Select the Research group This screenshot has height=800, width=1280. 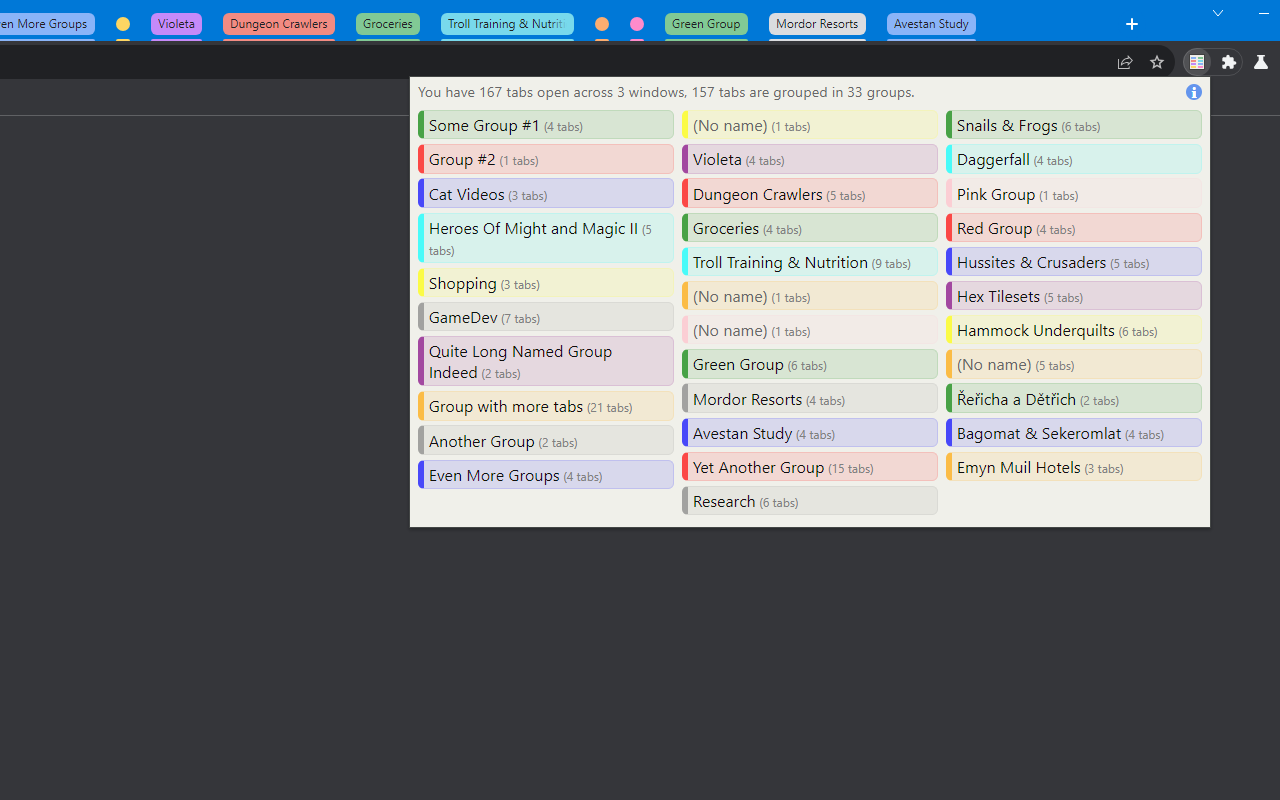click(810, 501)
